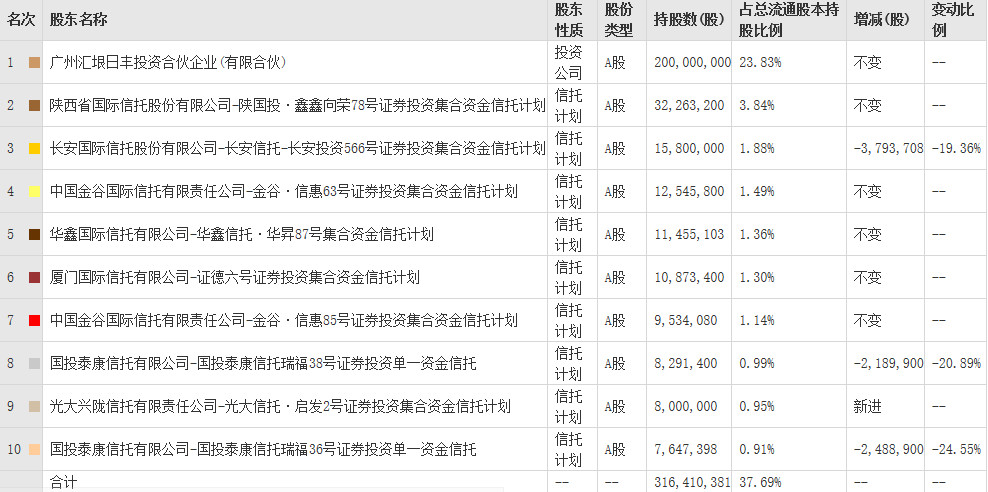The width and height of the screenshot is (988, 492).
Task: Click the 占总流通股本持股比例 column header
Action: [790, 20]
